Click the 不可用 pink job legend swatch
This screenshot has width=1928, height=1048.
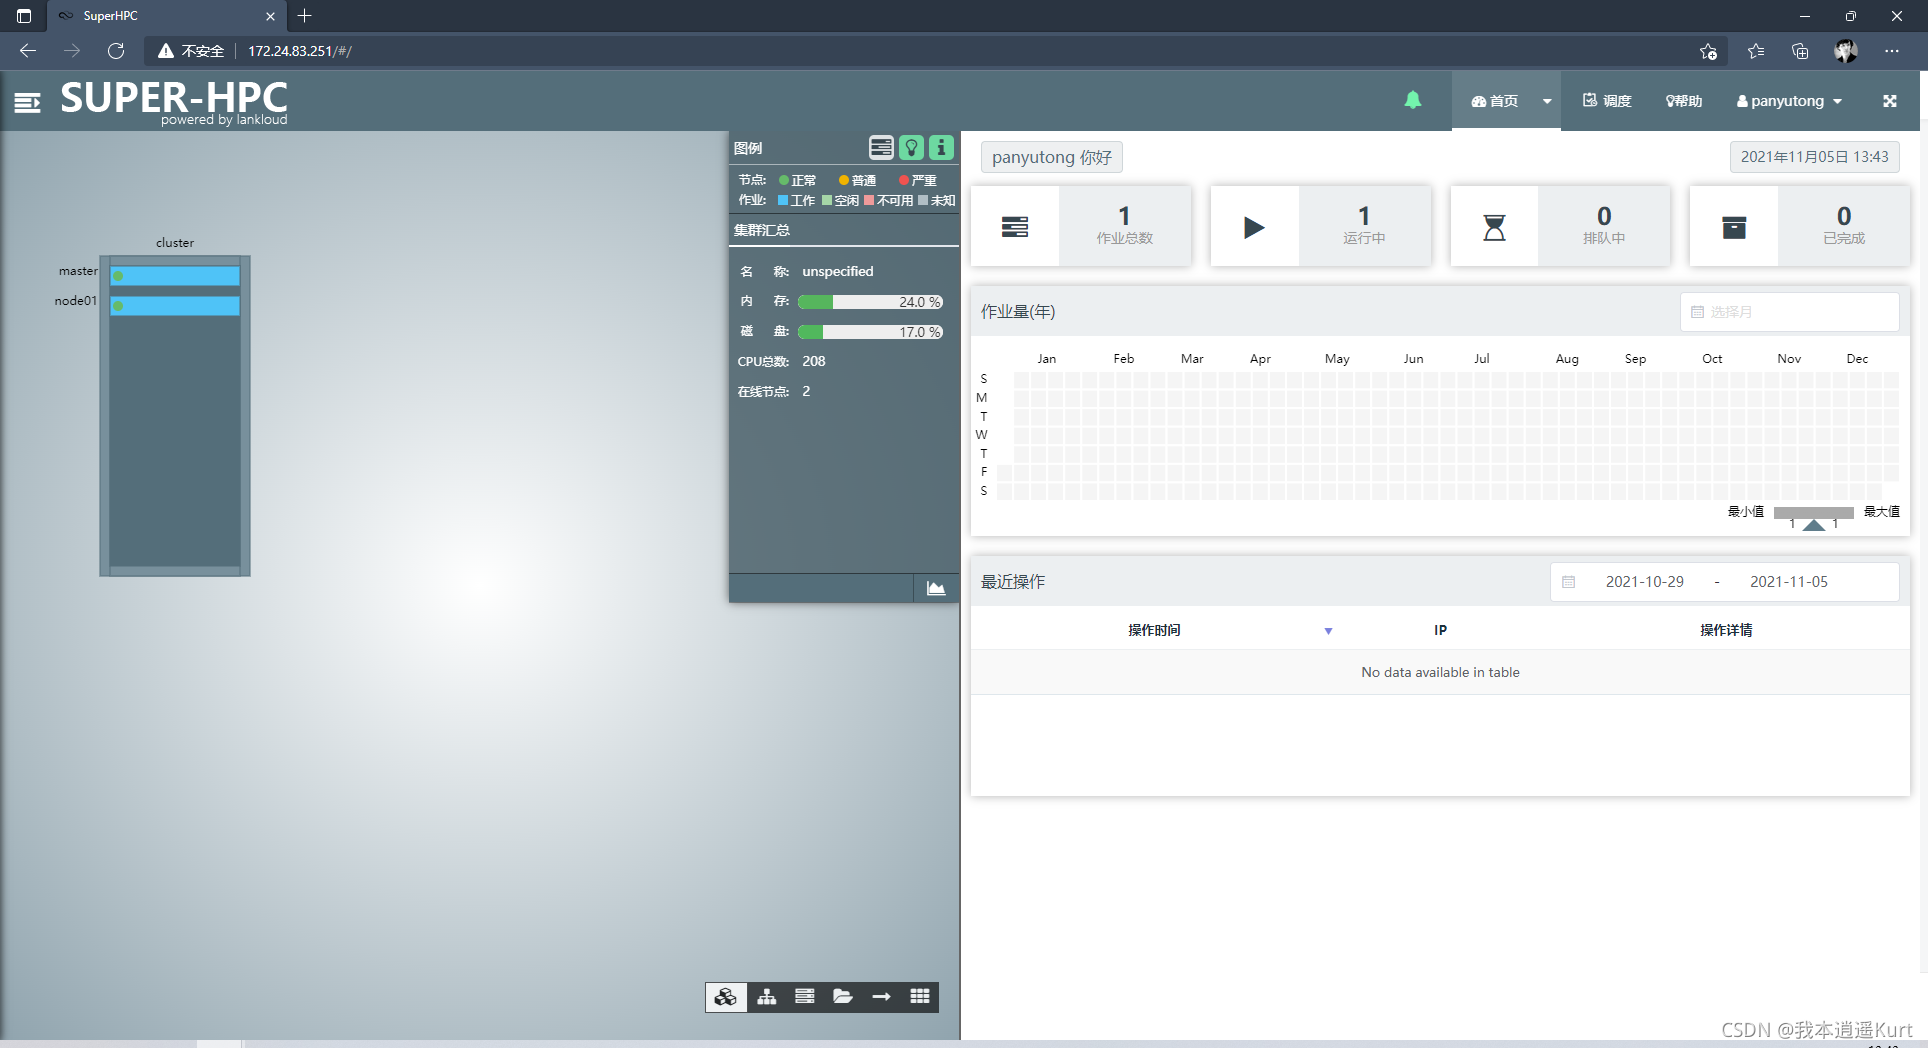[869, 201]
